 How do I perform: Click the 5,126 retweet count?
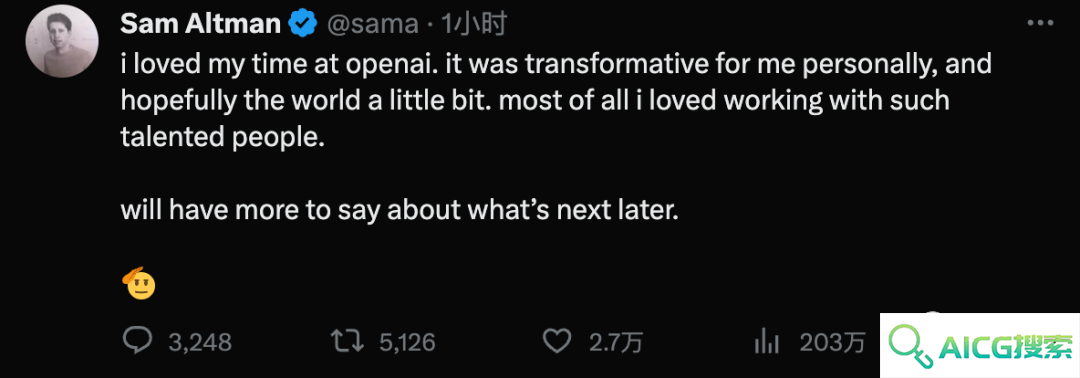point(408,342)
